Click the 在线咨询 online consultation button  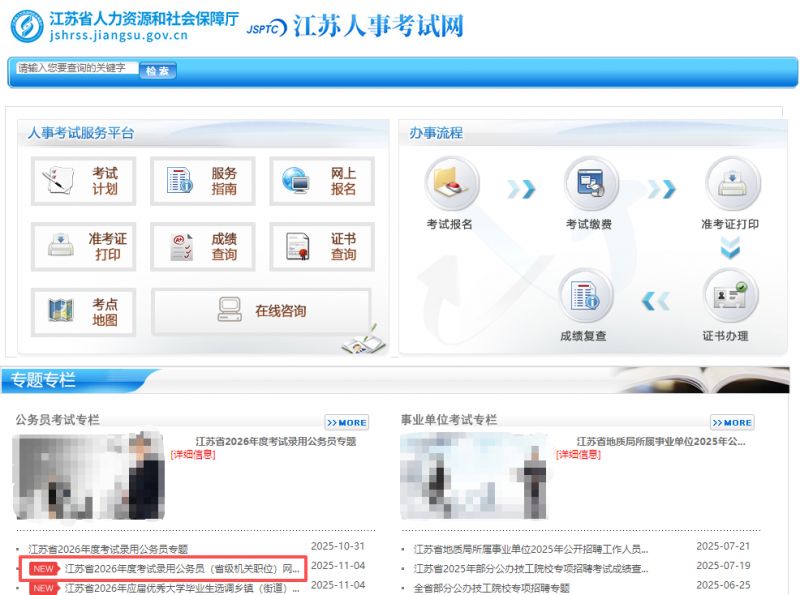(261, 311)
